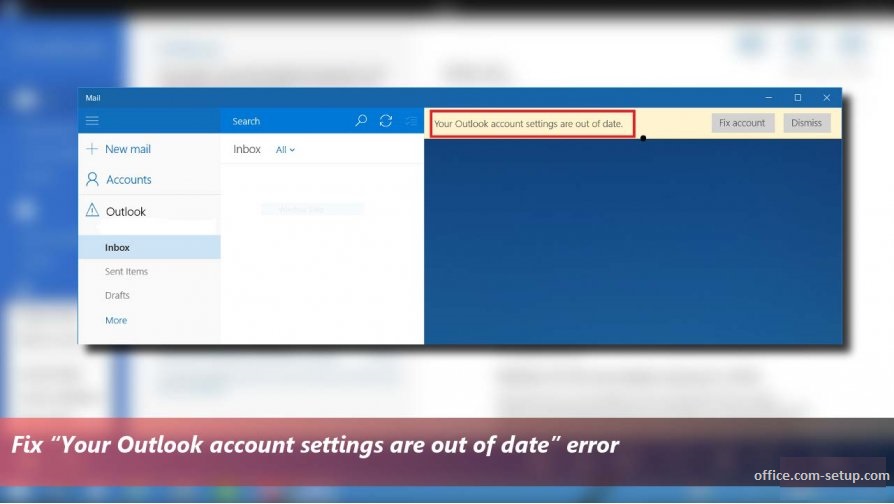Click the plus icon for New mail
The image size is (894, 504).
click(x=92, y=149)
